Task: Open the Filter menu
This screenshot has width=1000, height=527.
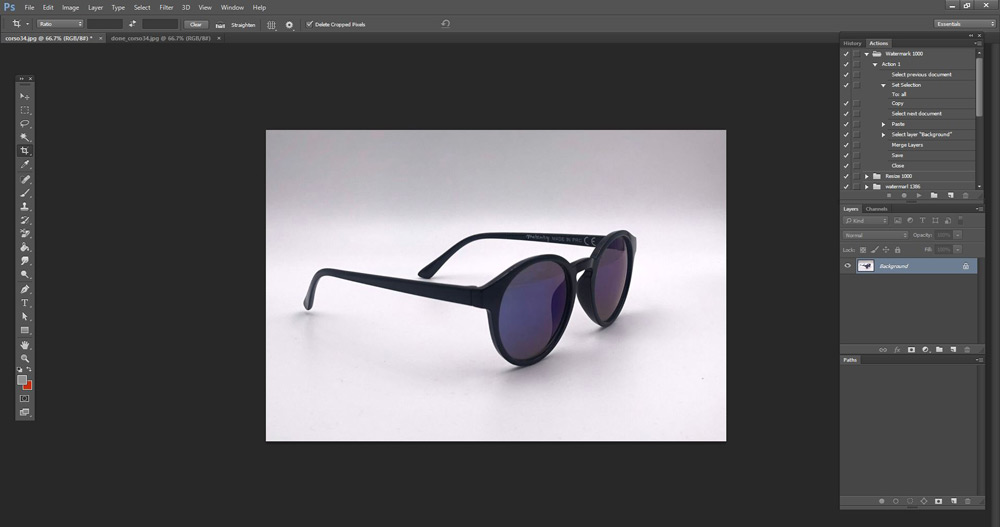Action: (166, 7)
